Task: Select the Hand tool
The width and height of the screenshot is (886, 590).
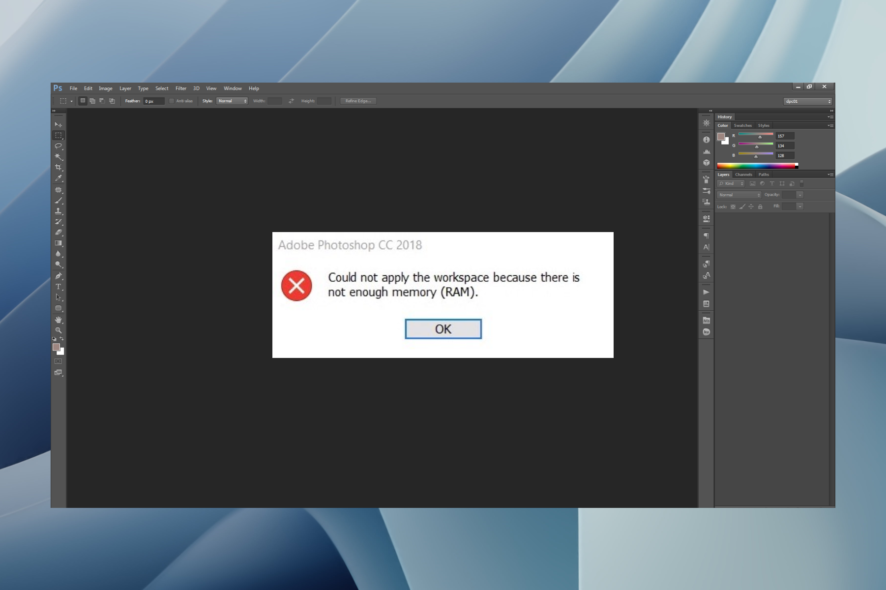Action: 58,320
